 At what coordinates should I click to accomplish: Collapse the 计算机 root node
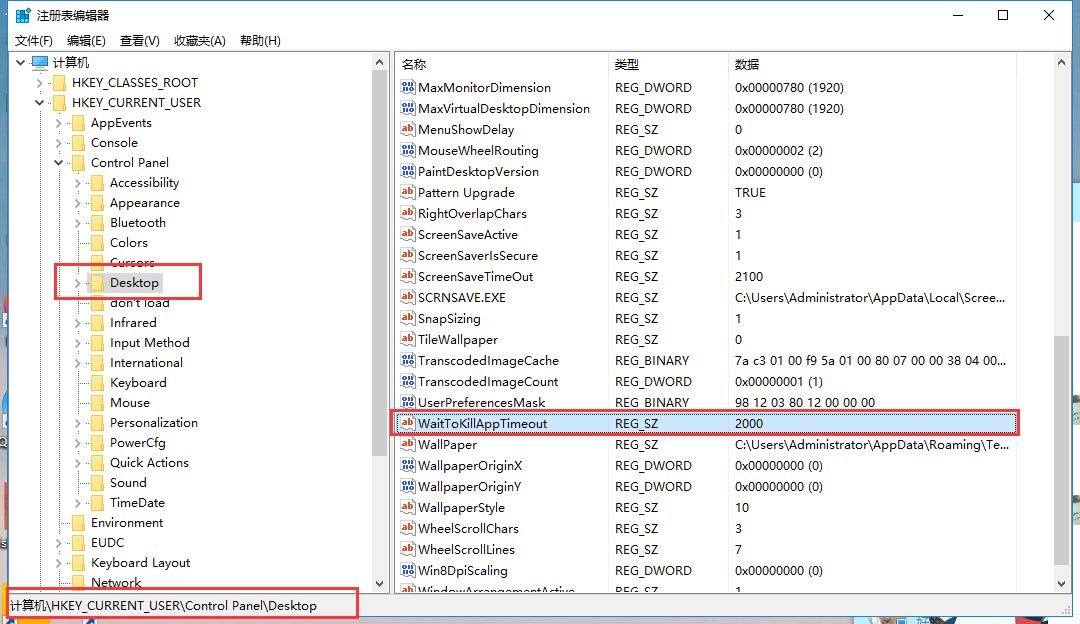[x=21, y=63]
